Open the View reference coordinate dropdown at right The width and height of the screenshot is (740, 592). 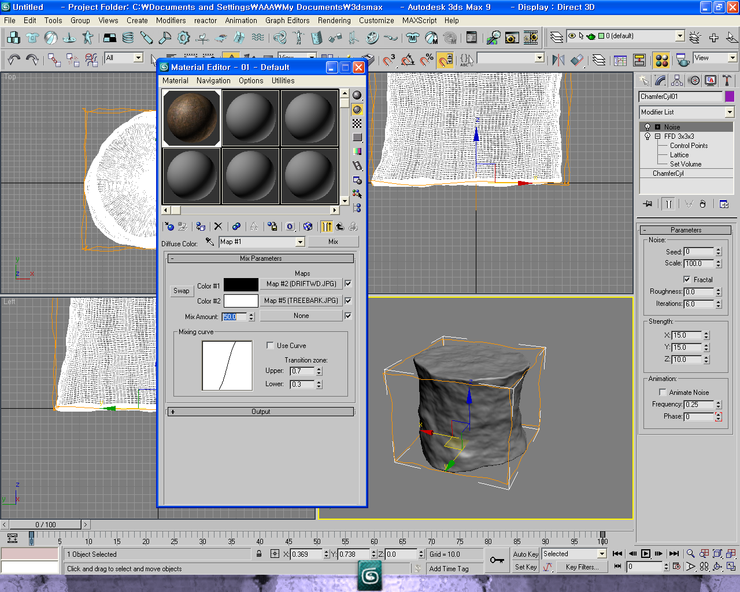coord(732,58)
